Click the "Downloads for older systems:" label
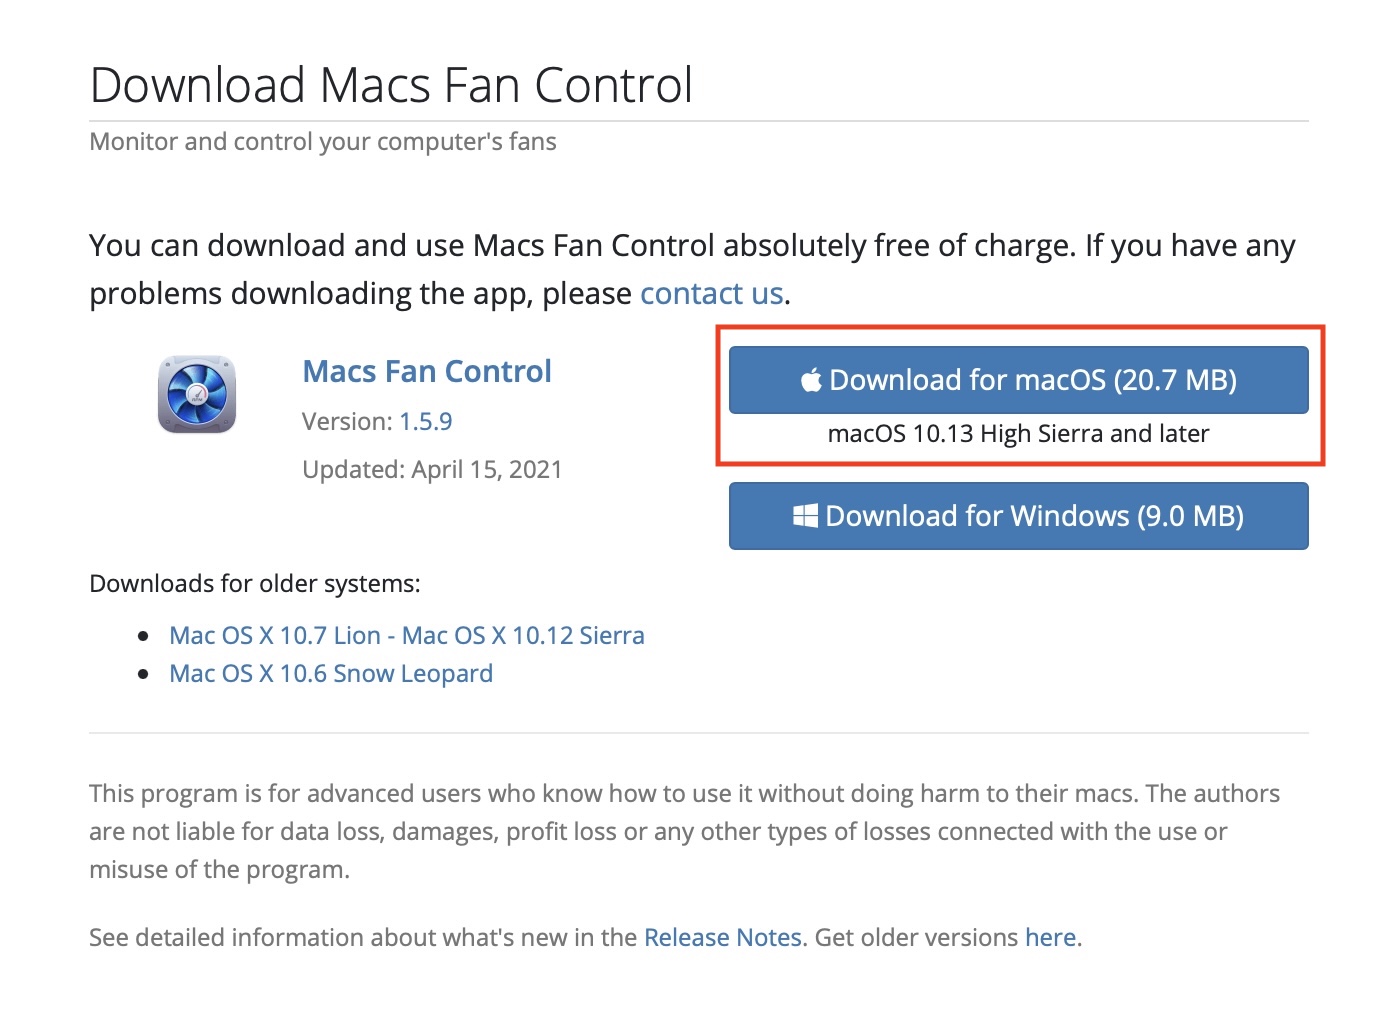Screen dimensions: 1394x1034 click(255, 584)
